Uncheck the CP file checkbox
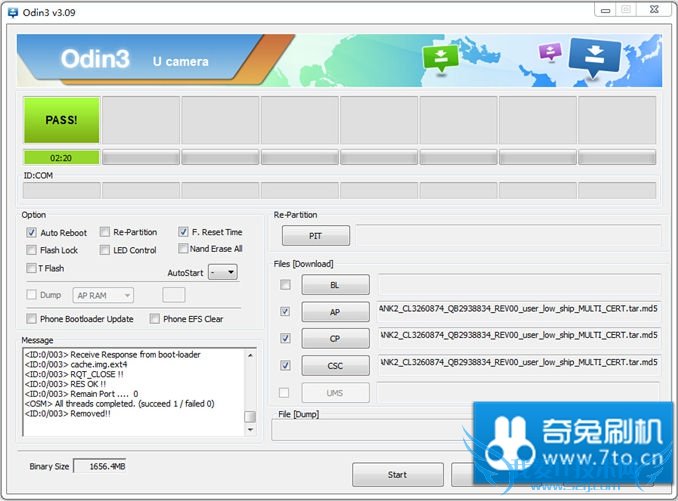The height and width of the screenshot is (501, 678). [285, 338]
